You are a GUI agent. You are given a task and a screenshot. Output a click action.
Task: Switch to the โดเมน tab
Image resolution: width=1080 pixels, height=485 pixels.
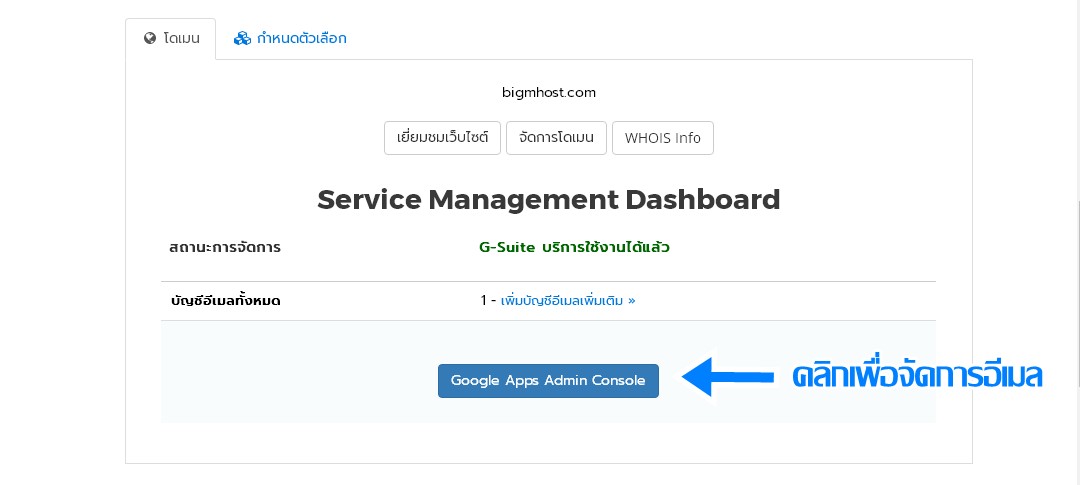click(x=171, y=39)
